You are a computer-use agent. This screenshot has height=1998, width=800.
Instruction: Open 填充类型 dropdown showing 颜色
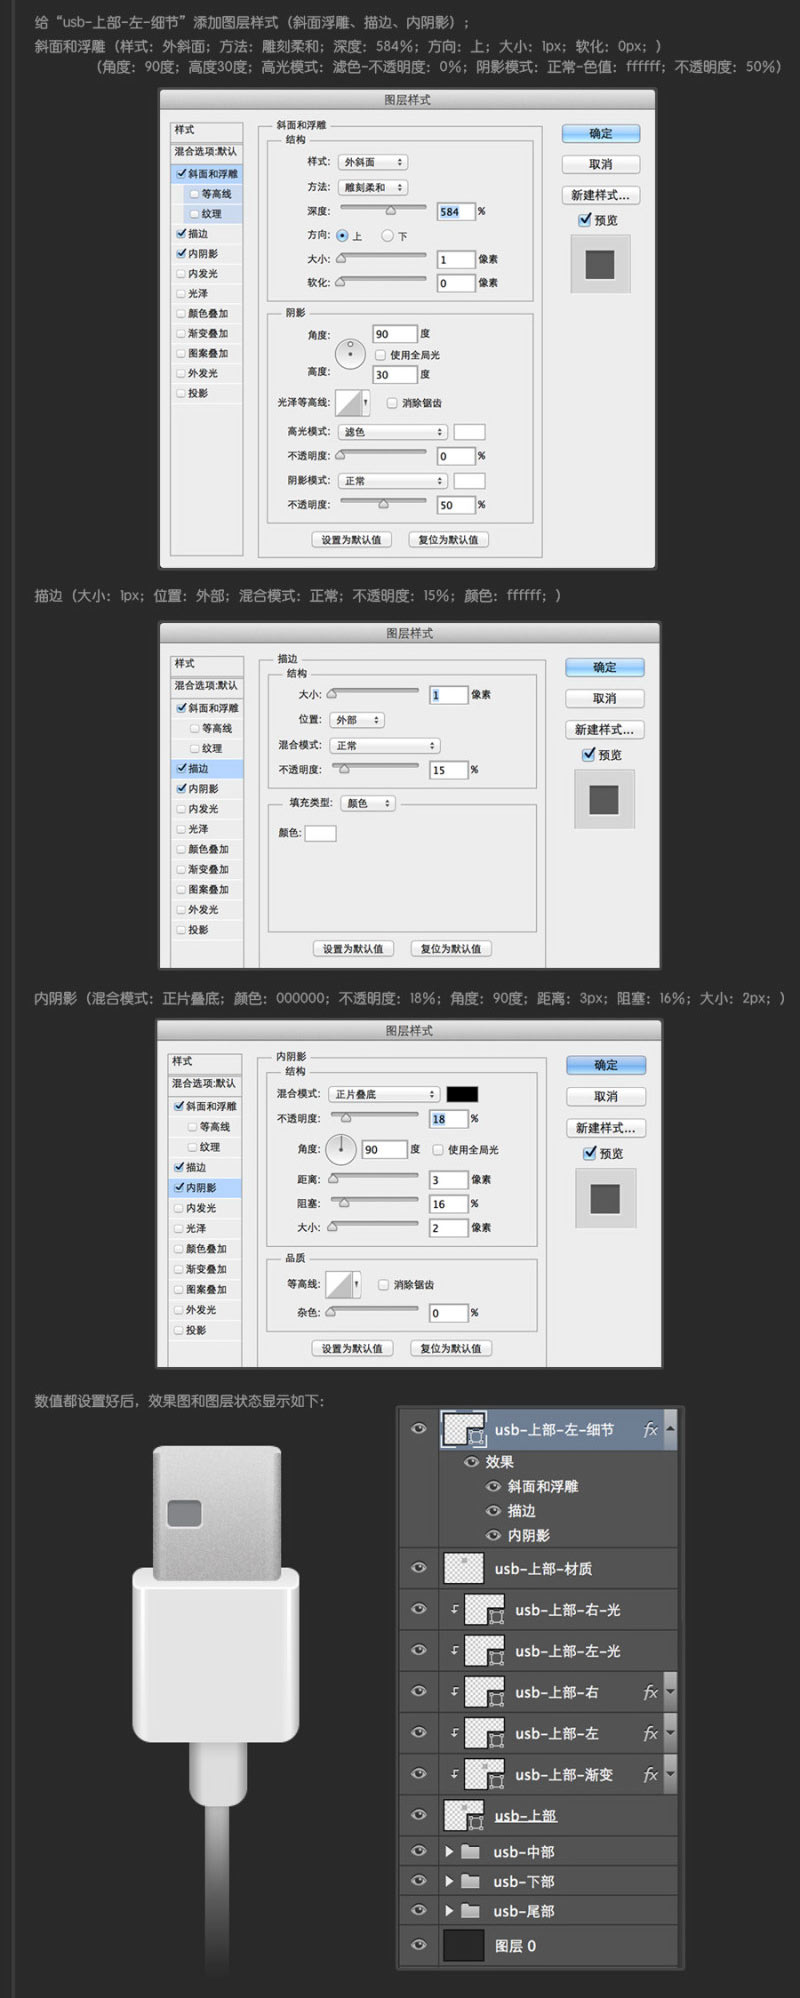pyautogui.click(x=368, y=803)
